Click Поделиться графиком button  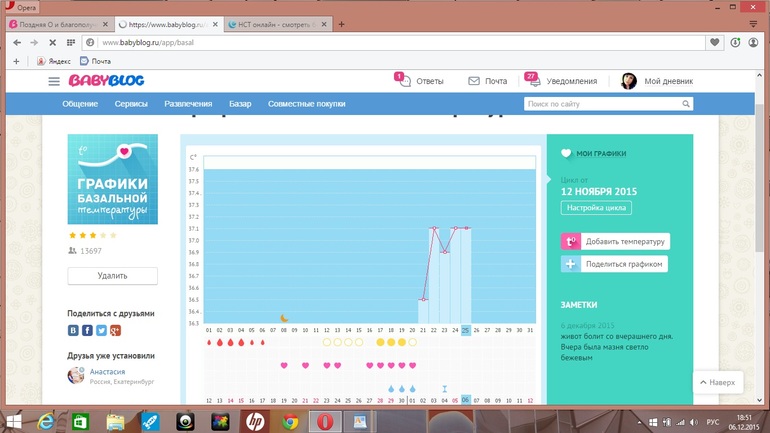click(614, 264)
